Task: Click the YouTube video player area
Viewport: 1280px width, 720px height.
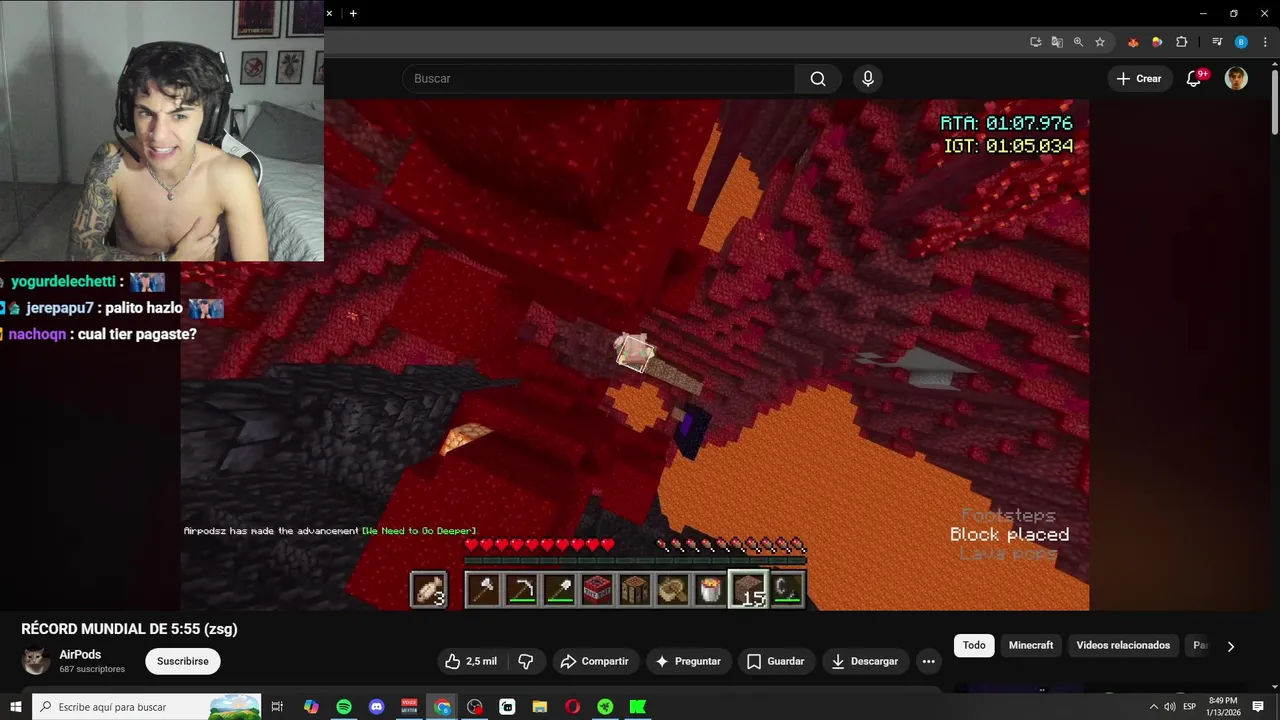Action: pyautogui.click(x=635, y=355)
